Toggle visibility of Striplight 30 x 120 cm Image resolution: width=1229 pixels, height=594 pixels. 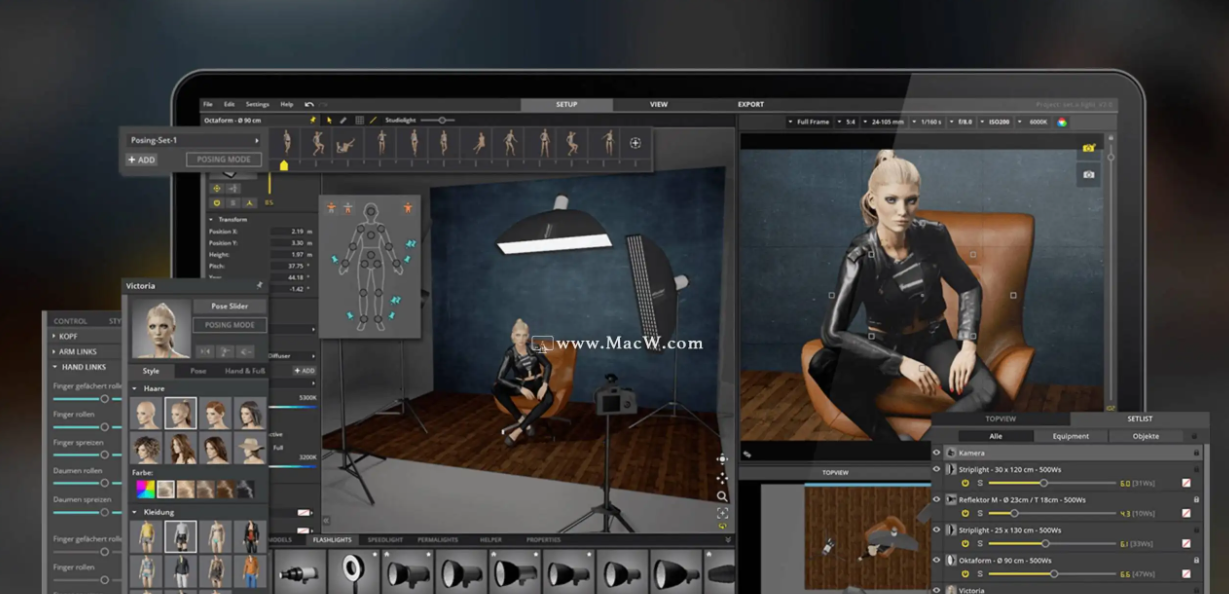pyautogui.click(x=937, y=468)
